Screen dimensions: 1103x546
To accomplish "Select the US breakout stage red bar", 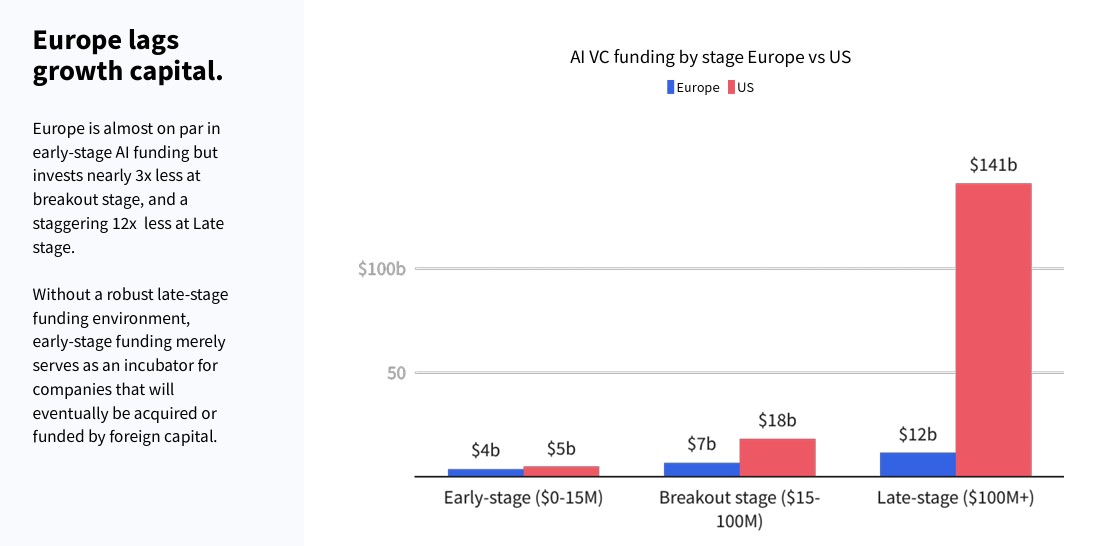I will click(777, 457).
